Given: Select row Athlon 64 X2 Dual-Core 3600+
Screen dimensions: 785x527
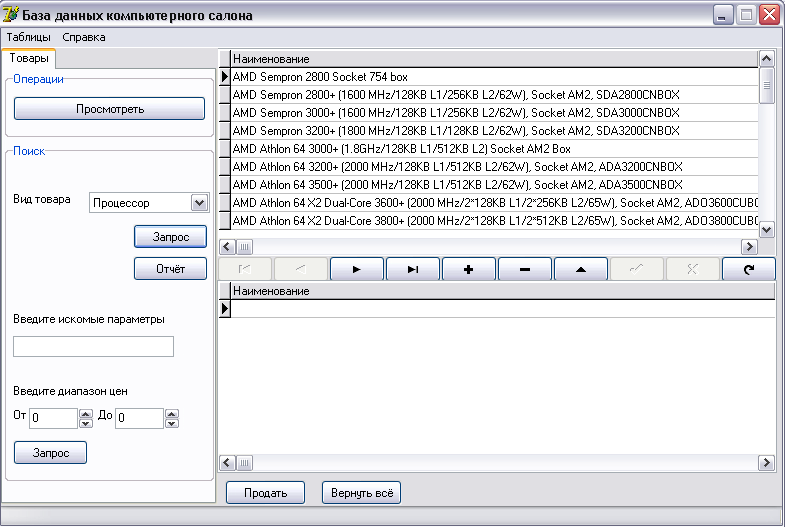Looking at the screenshot, I should pyautogui.click(x=494, y=203).
